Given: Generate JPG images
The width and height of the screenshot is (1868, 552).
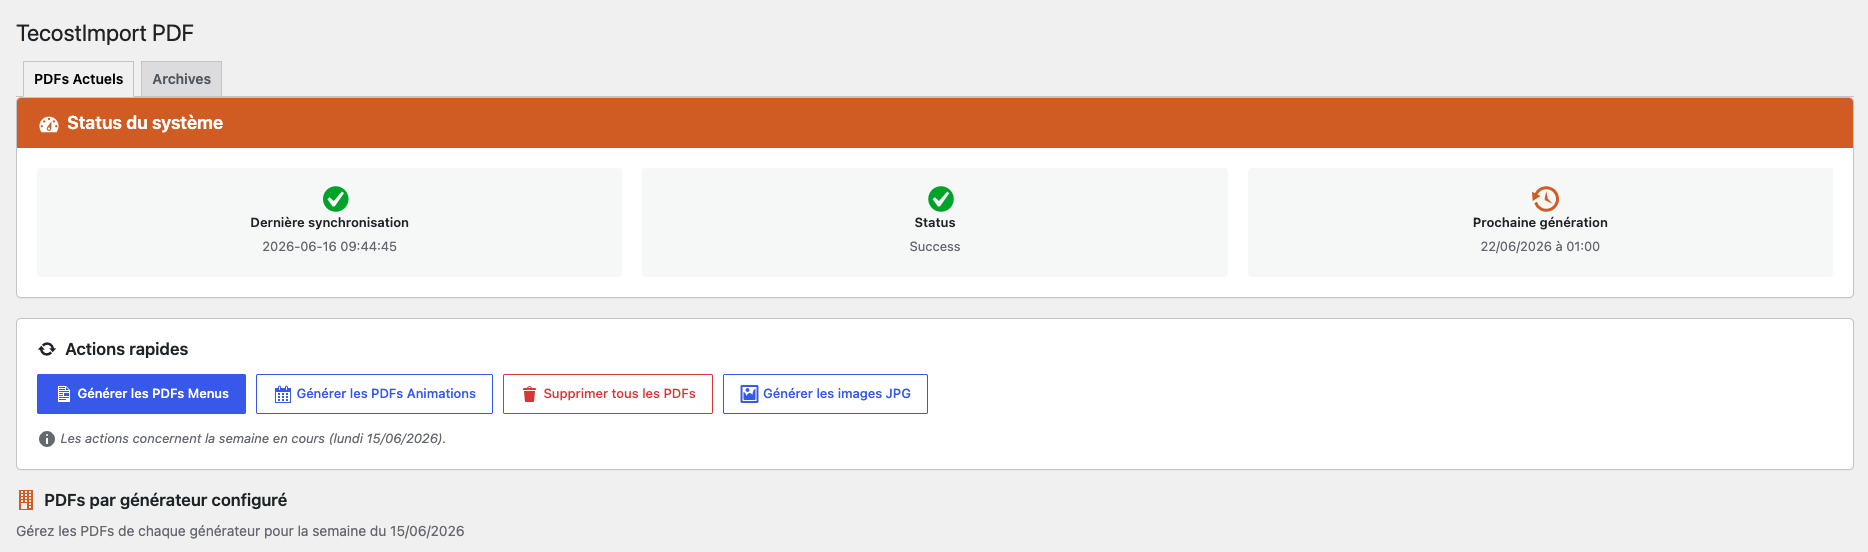Looking at the screenshot, I should coord(825,394).
